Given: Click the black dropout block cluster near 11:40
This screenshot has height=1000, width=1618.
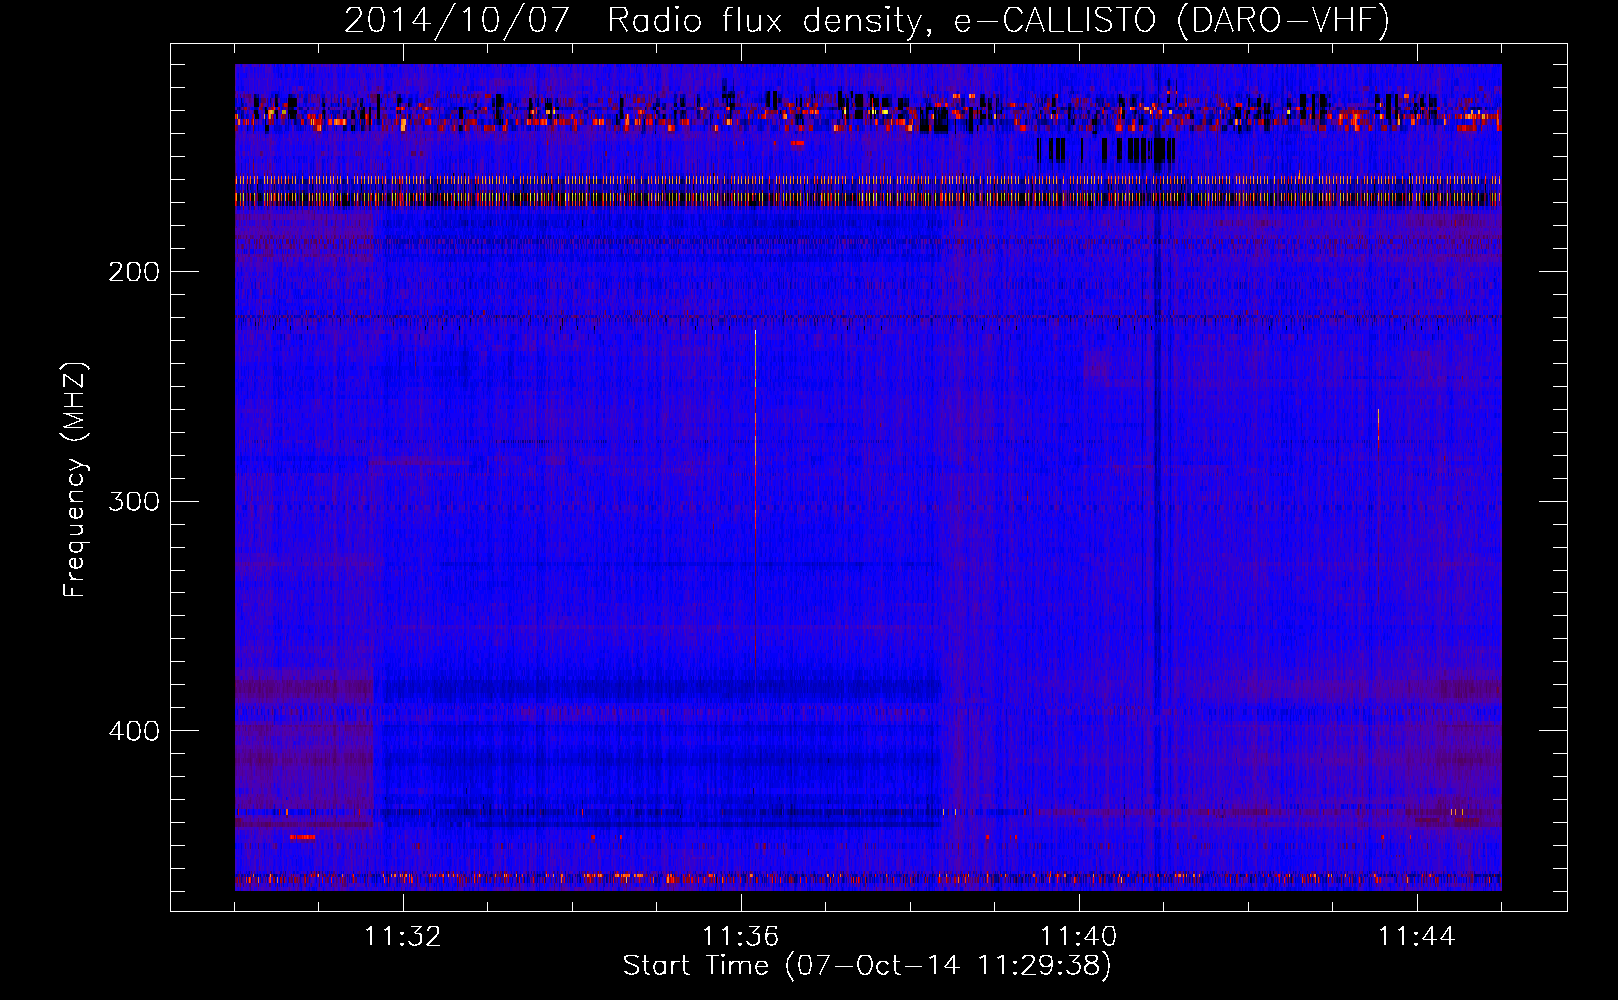Looking at the screenshot, I should pyautogui.click(x=1106, y=151).
